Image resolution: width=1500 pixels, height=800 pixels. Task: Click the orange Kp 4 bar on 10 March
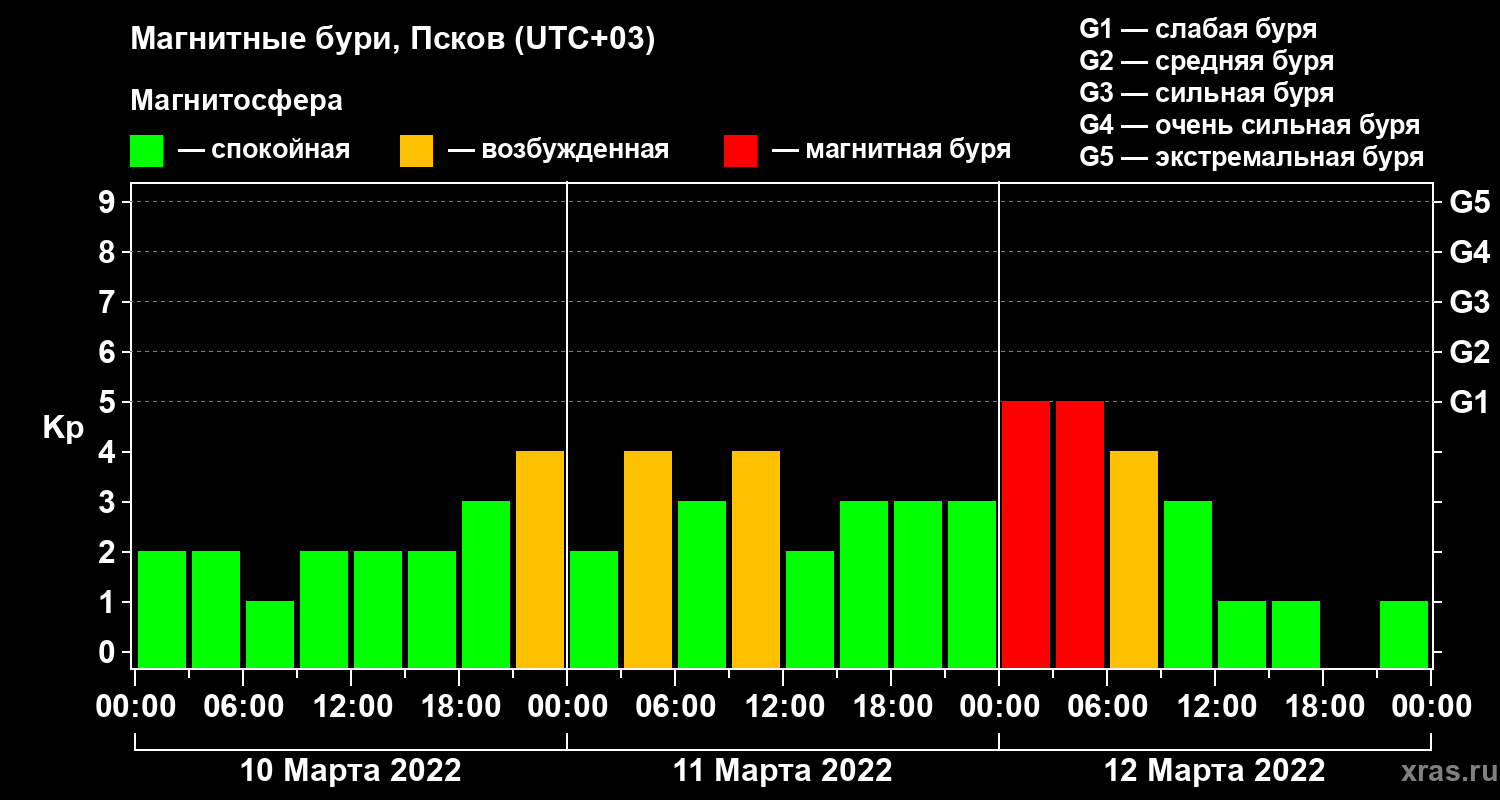(x=540, y=559)
